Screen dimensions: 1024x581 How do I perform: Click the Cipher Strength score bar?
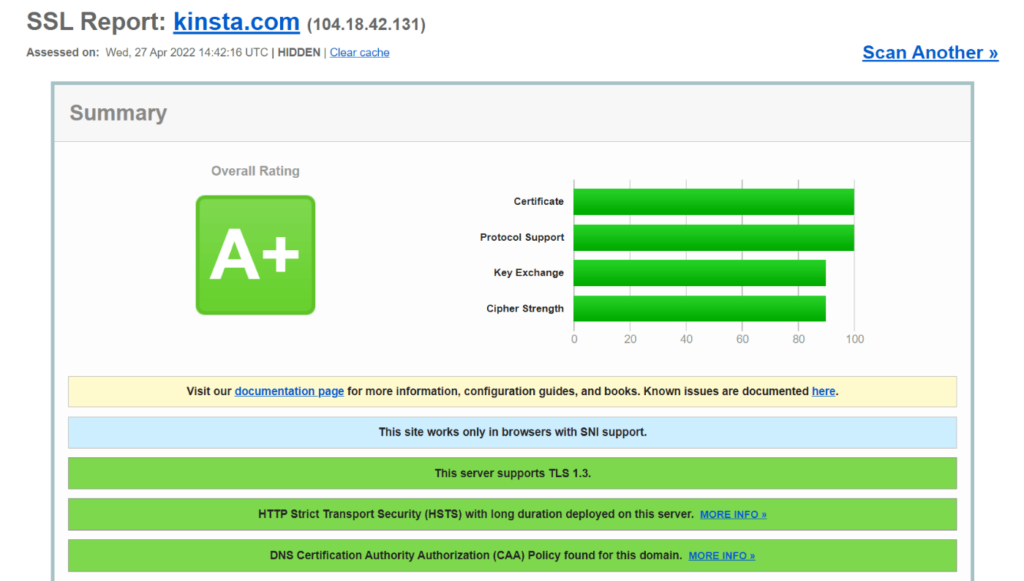pos(699,309)
